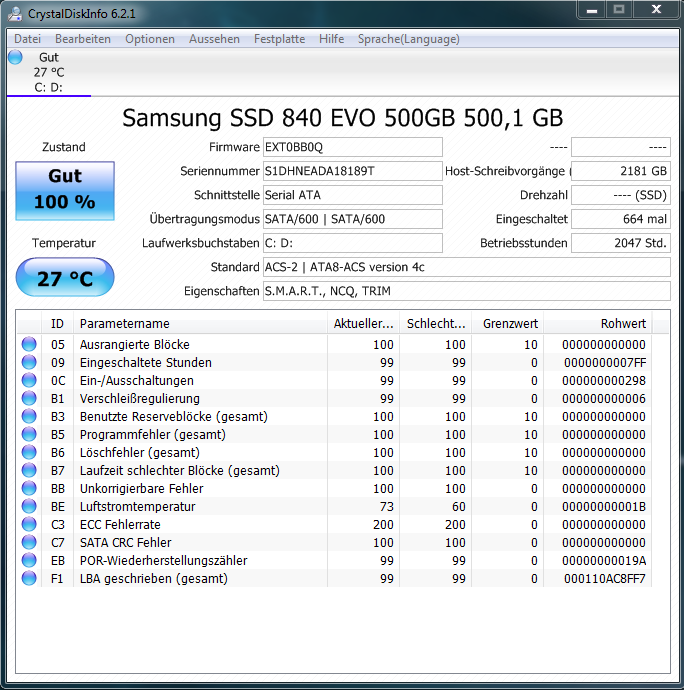Click raw value 0000000007FF
684x690 pixels.
[x=605, y=363]
